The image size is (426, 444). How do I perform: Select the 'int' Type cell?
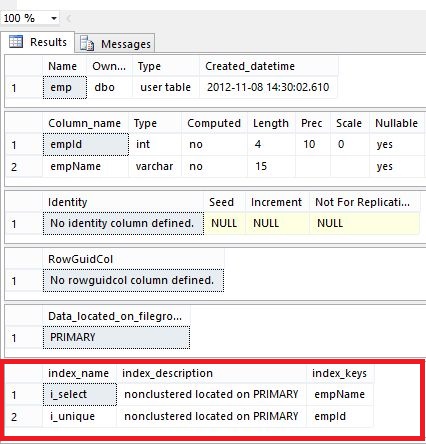coord(155,144)
